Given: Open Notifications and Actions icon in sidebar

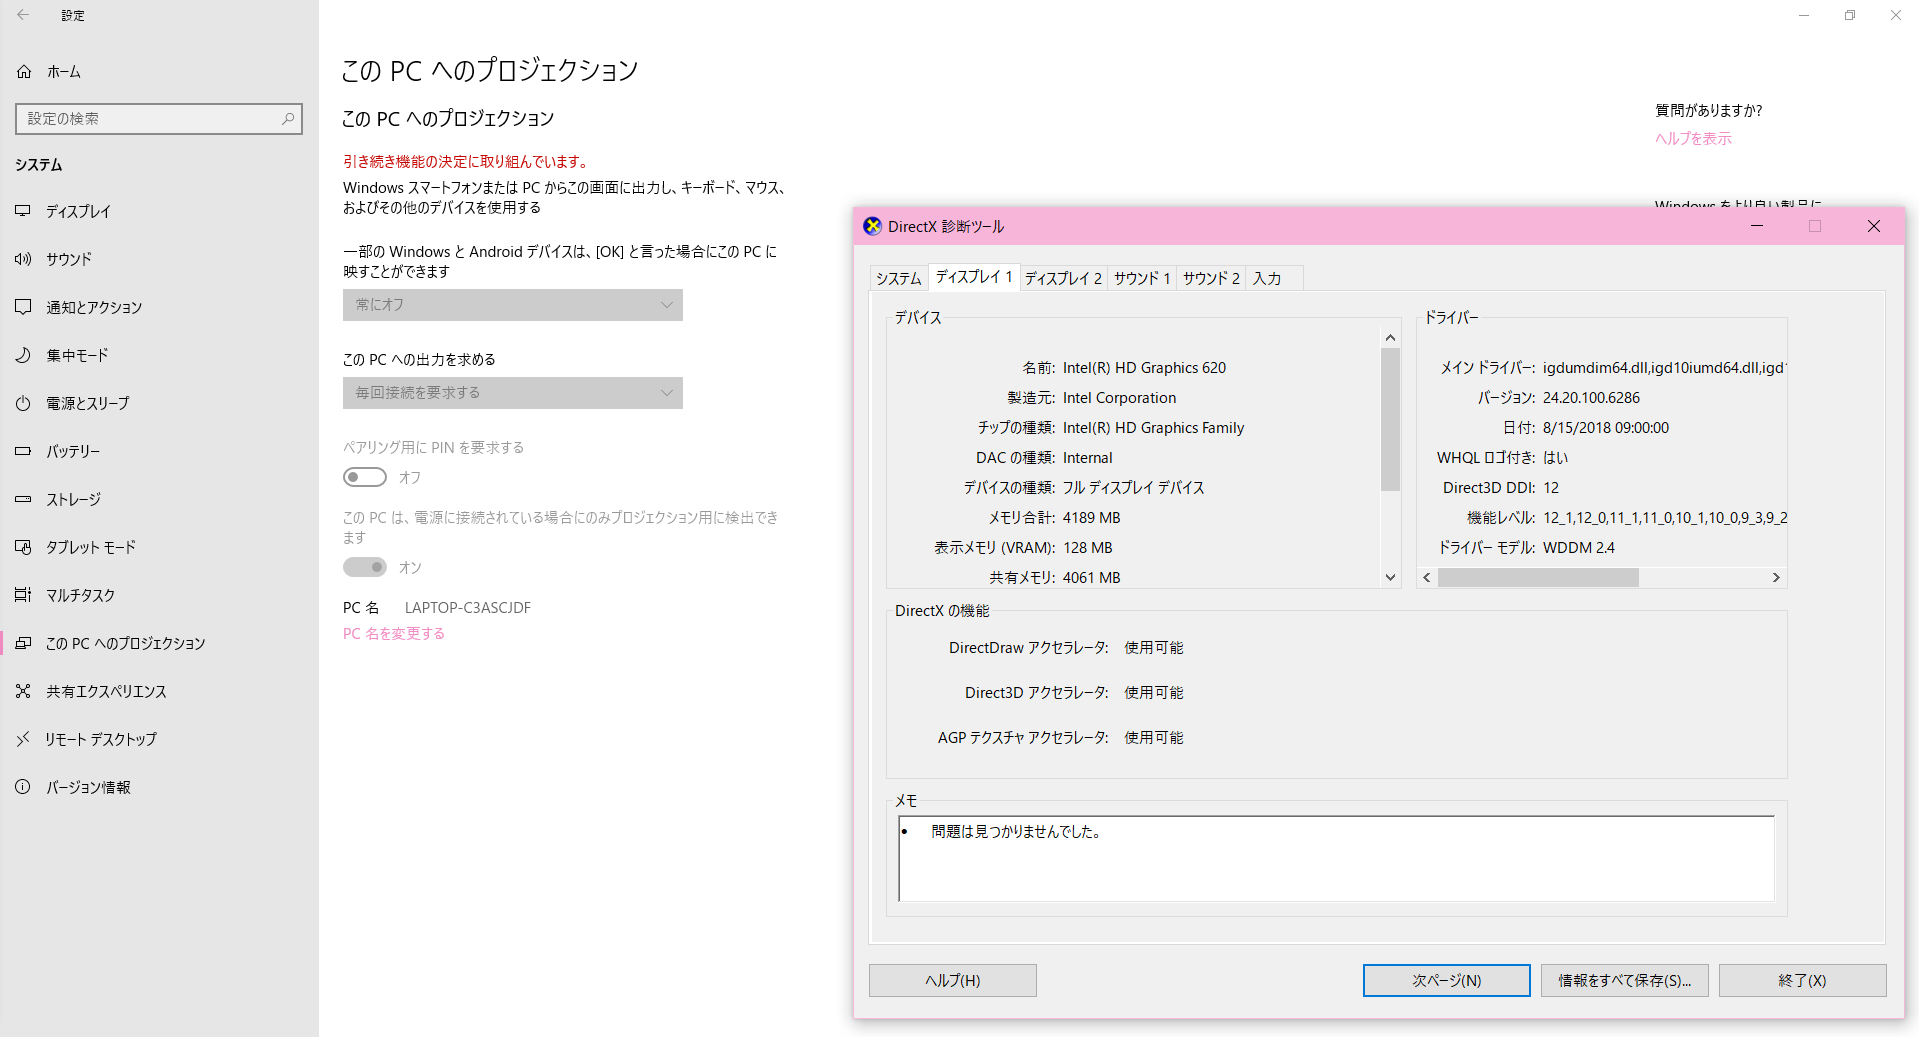Looking at the screenshot, I should pyautogui.click(x=23, y=307).
